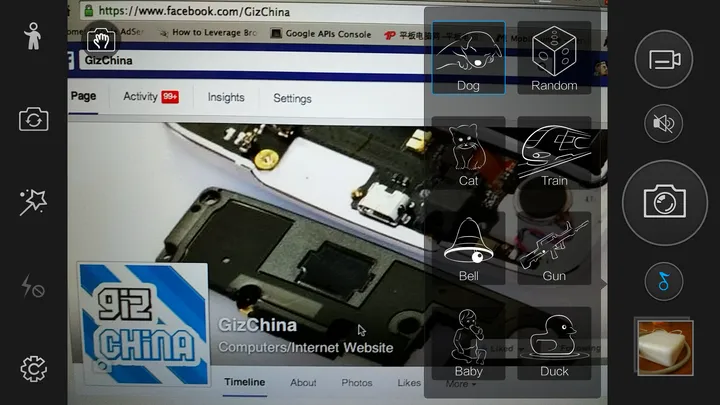The height and width of the screenshot is (405, 720).
Task: Select the Dog shutter sound
Action: [469, 58]
